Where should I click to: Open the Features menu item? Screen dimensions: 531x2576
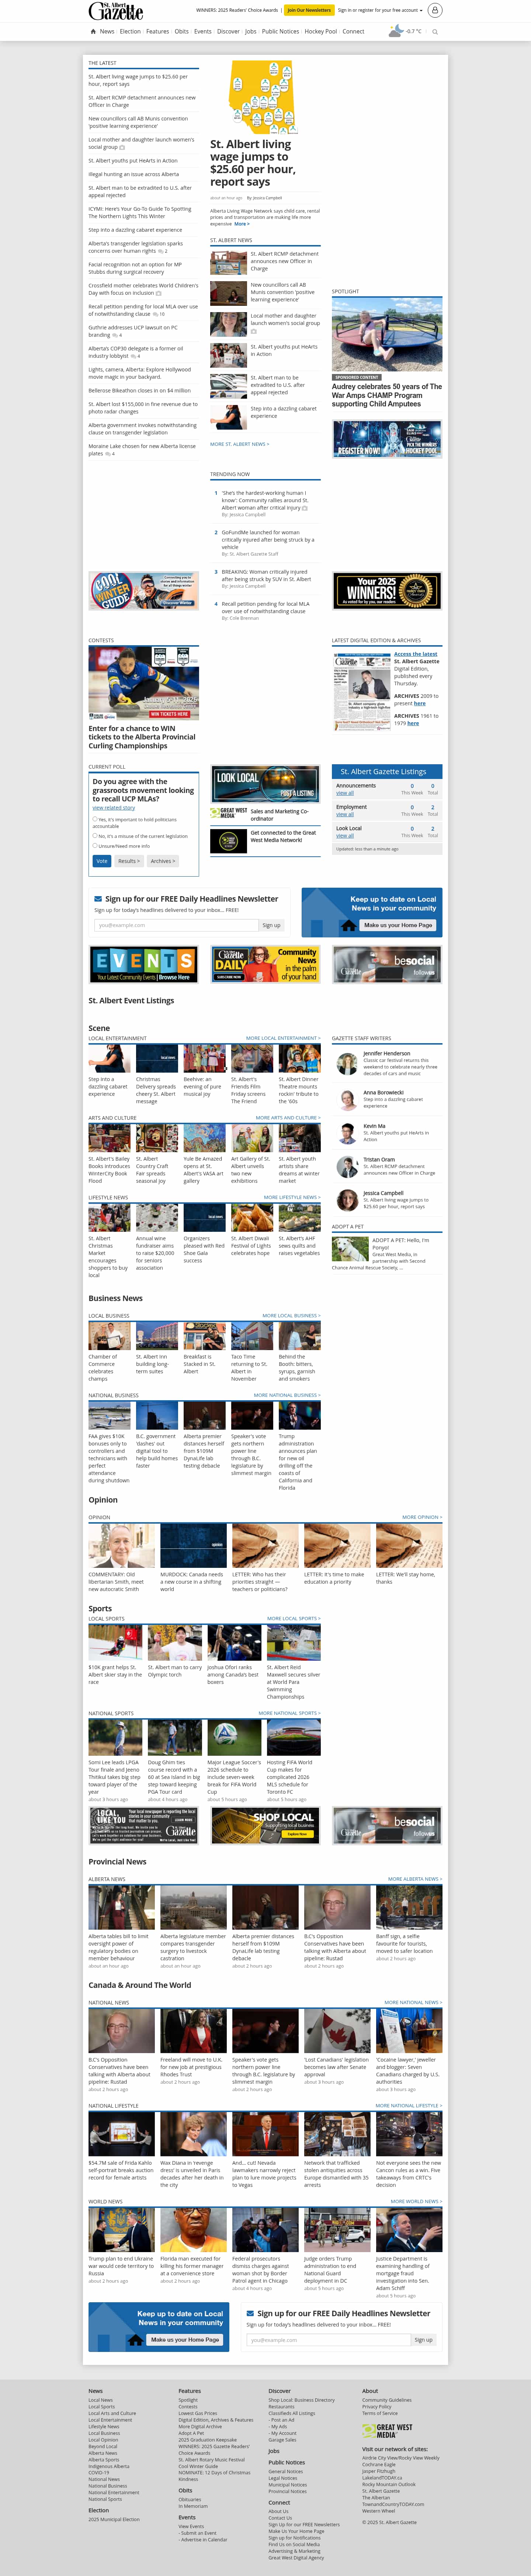coord(157,31)
